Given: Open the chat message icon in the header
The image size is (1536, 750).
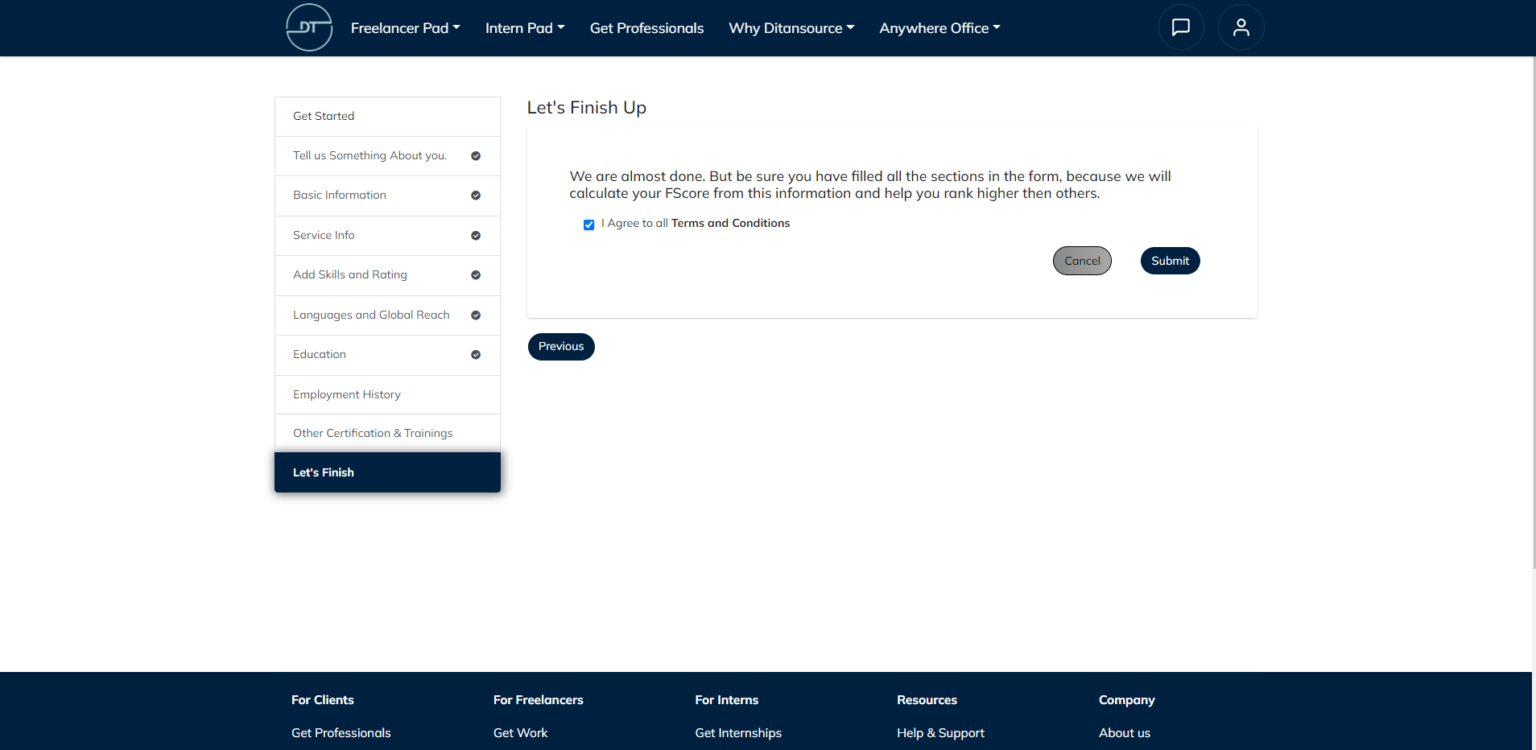Looking at the screenshot, I should (x=1181, y=27).
